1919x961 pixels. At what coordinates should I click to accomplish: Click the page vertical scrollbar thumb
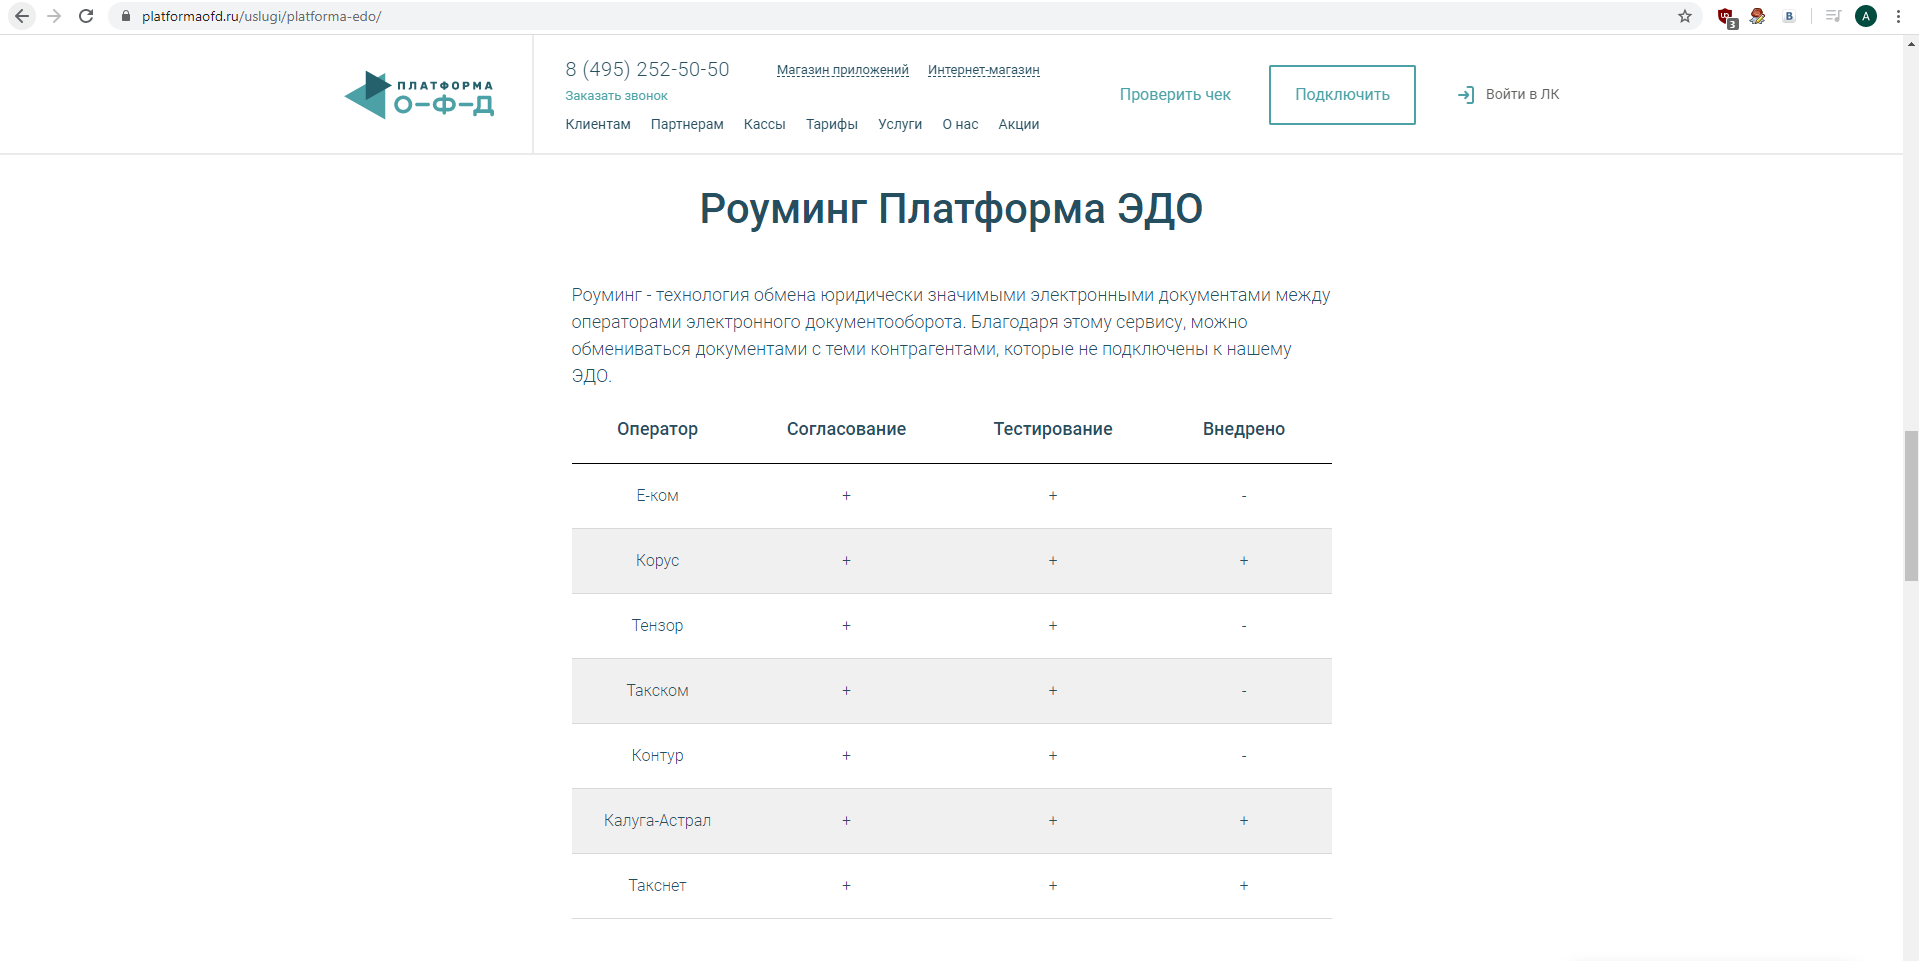coord(1911,505)
